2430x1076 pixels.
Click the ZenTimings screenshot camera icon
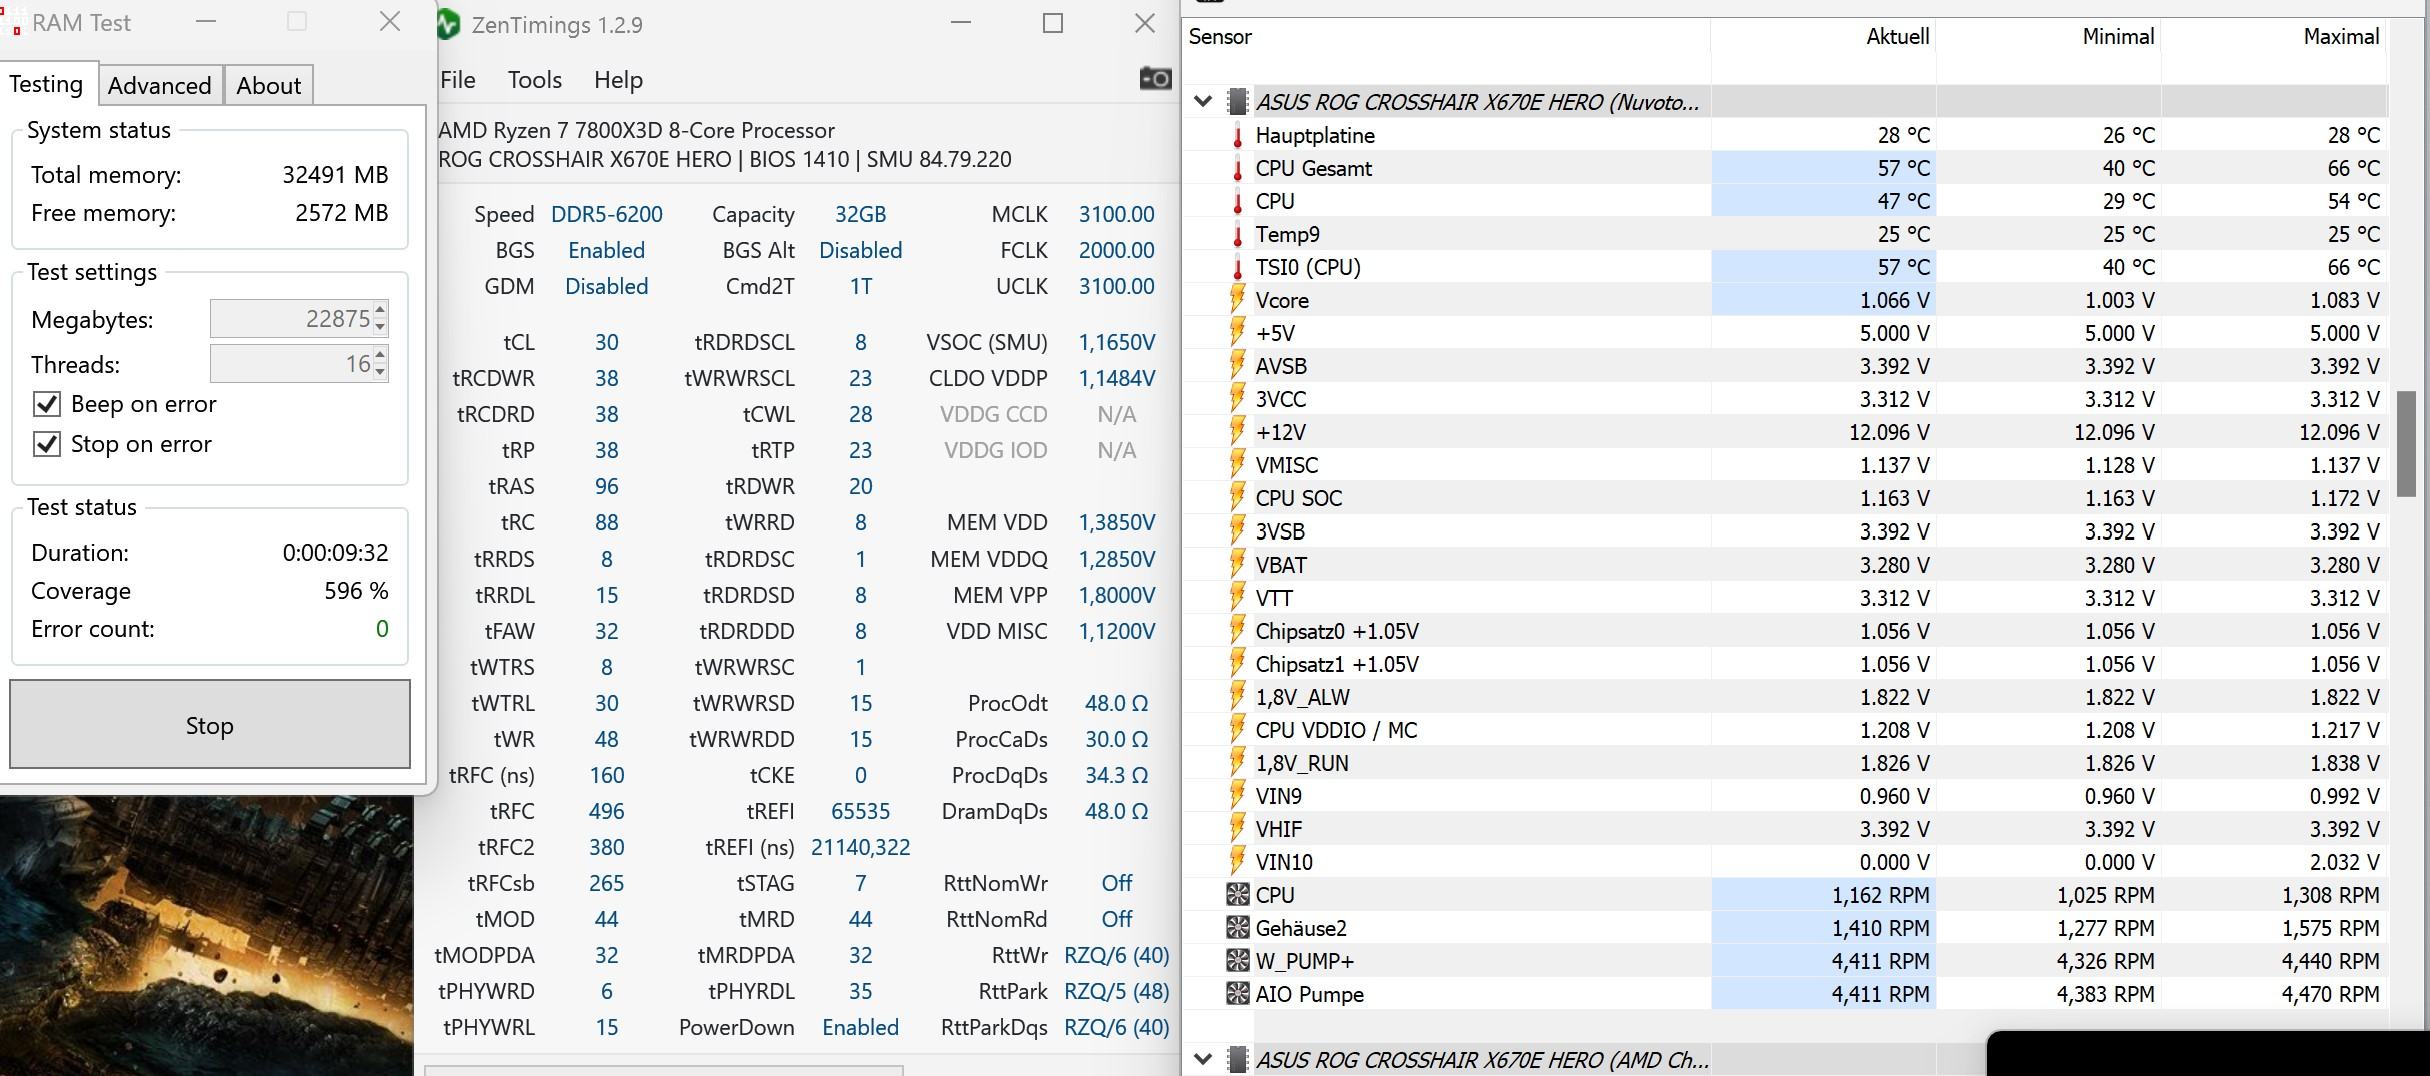[1155, 78]
